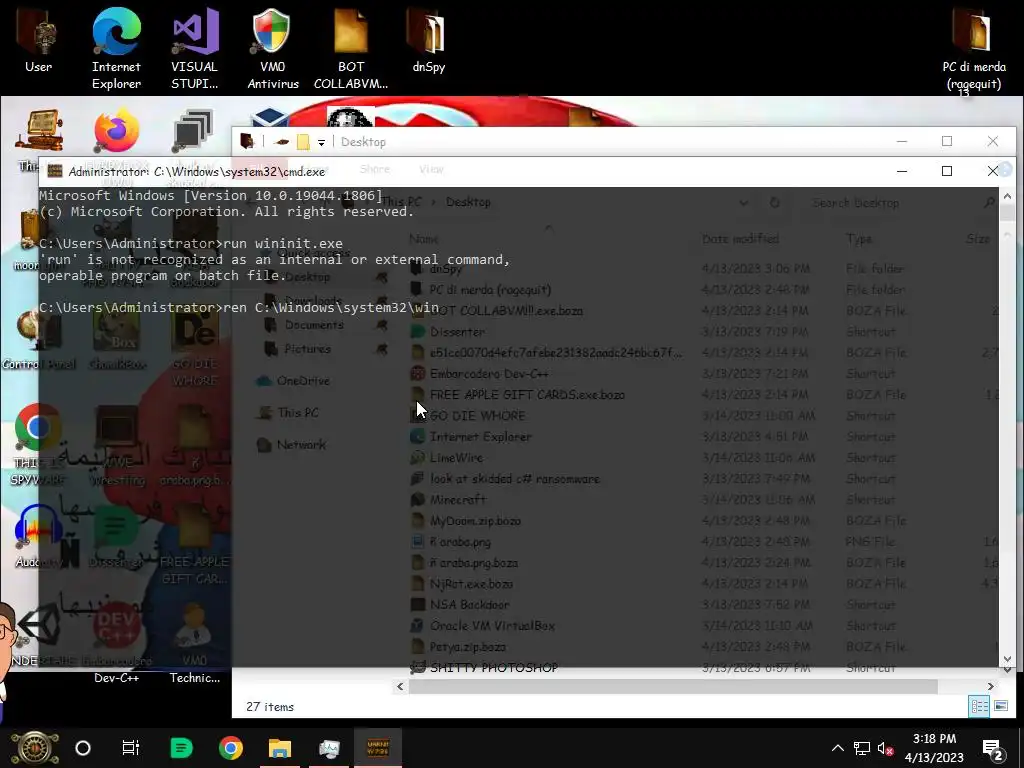The image size is (1024, 768).
Task: Switch to Large icons view button
Action: pos(1000,706)
